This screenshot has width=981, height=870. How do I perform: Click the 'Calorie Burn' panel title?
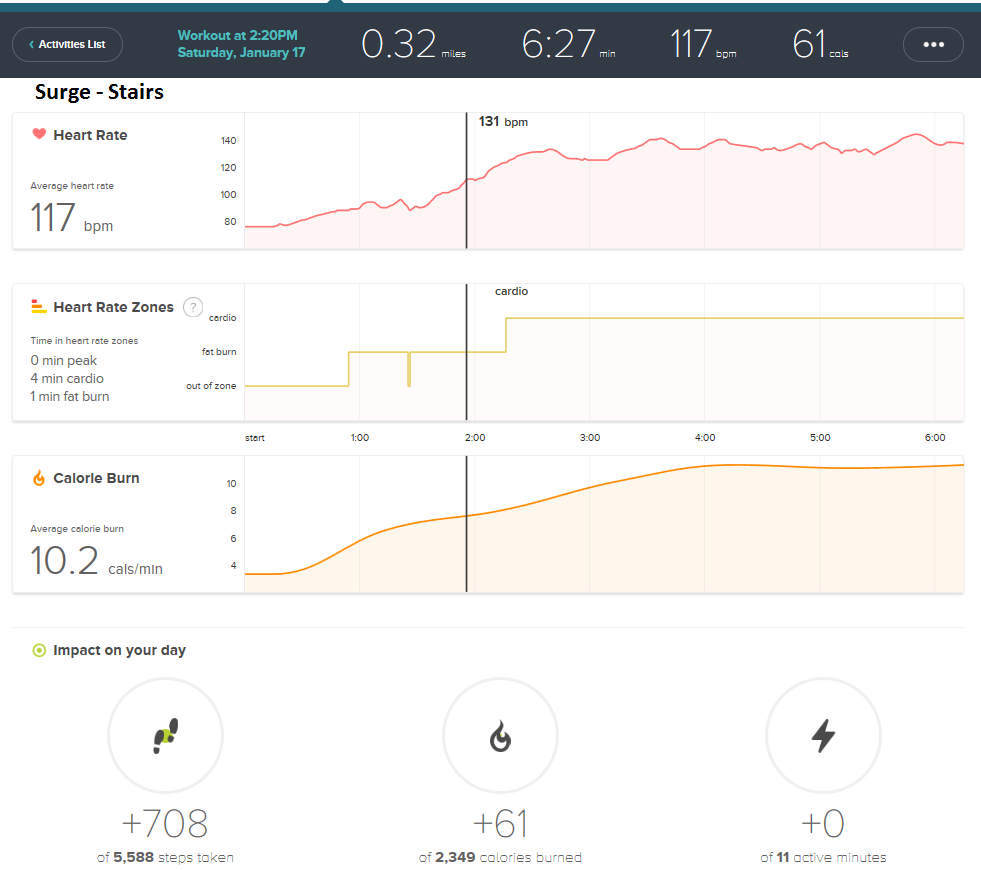[x=96, y=478]
